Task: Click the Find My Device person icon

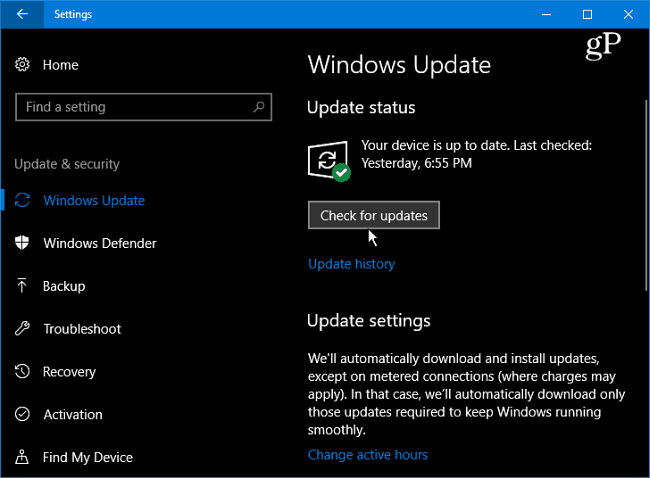Action: (22, 456)
